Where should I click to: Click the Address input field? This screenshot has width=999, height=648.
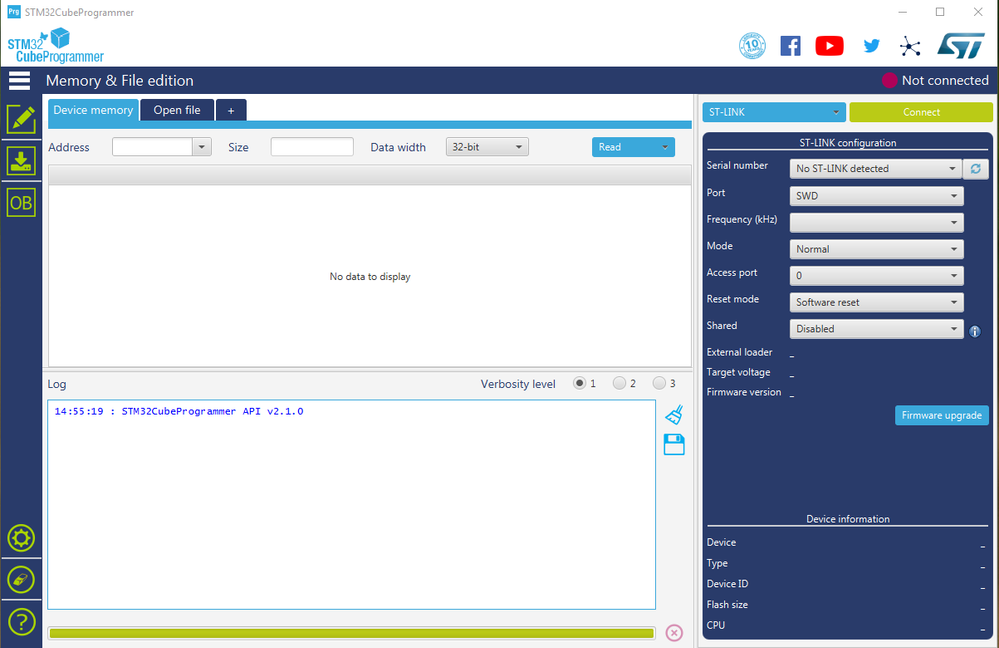(152, 147)
